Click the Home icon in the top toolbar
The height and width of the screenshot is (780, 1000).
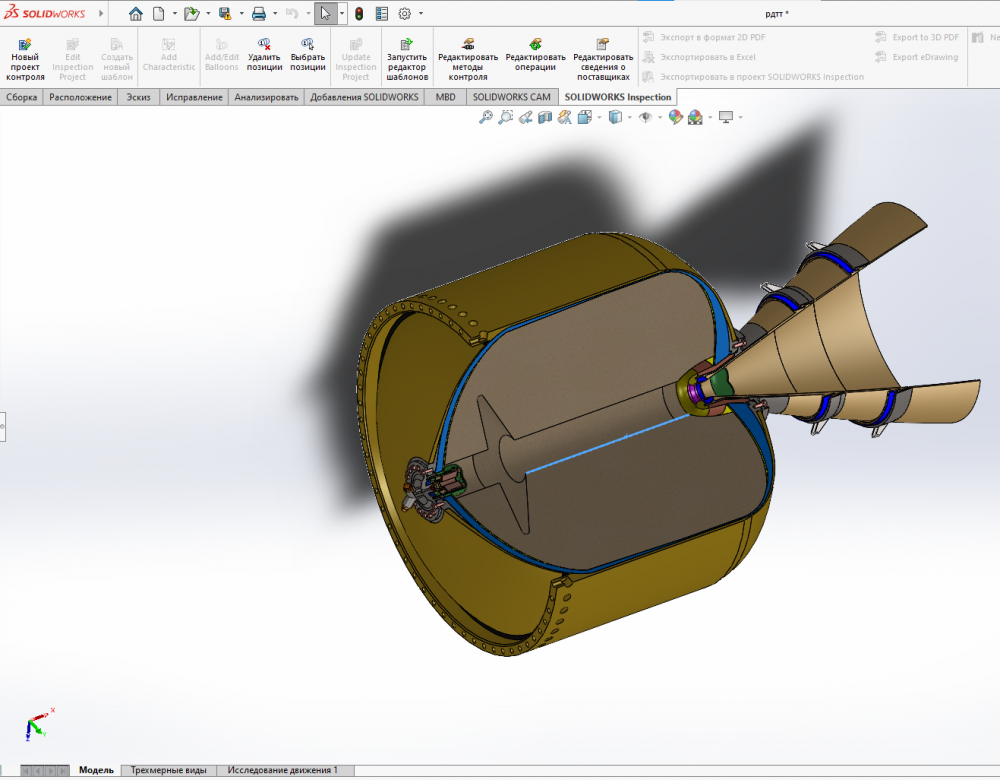pos(136,14)
